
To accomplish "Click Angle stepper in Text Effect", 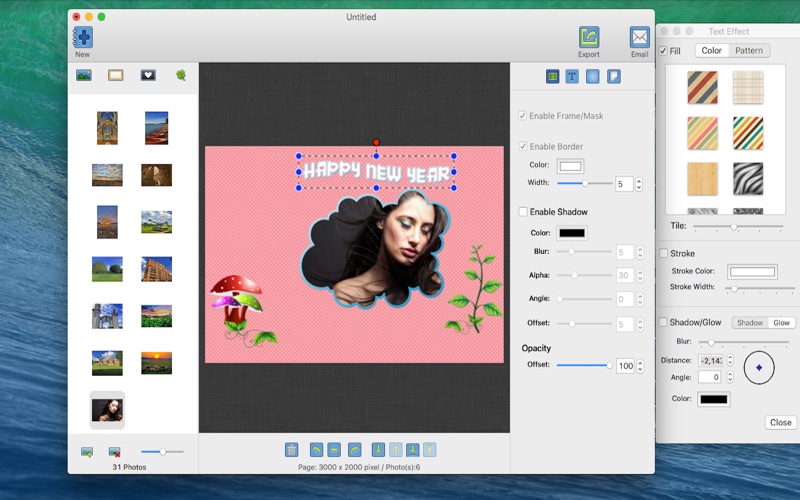I will point(730,377).
